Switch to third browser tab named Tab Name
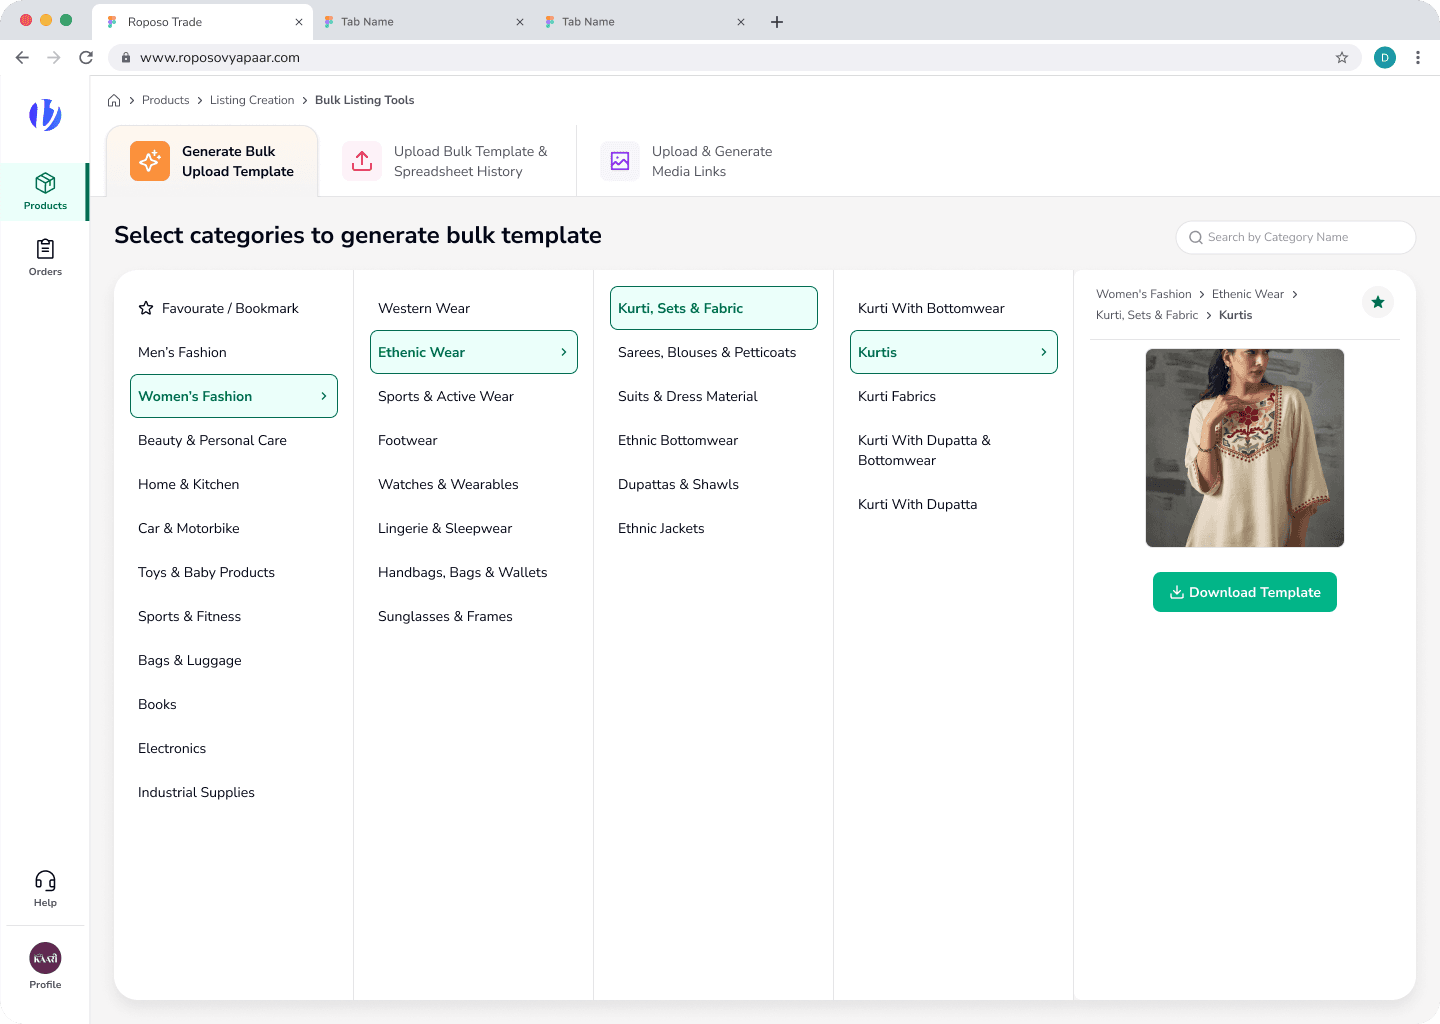This screenshot has width=1440, height=1024. (x=644, y=22)
